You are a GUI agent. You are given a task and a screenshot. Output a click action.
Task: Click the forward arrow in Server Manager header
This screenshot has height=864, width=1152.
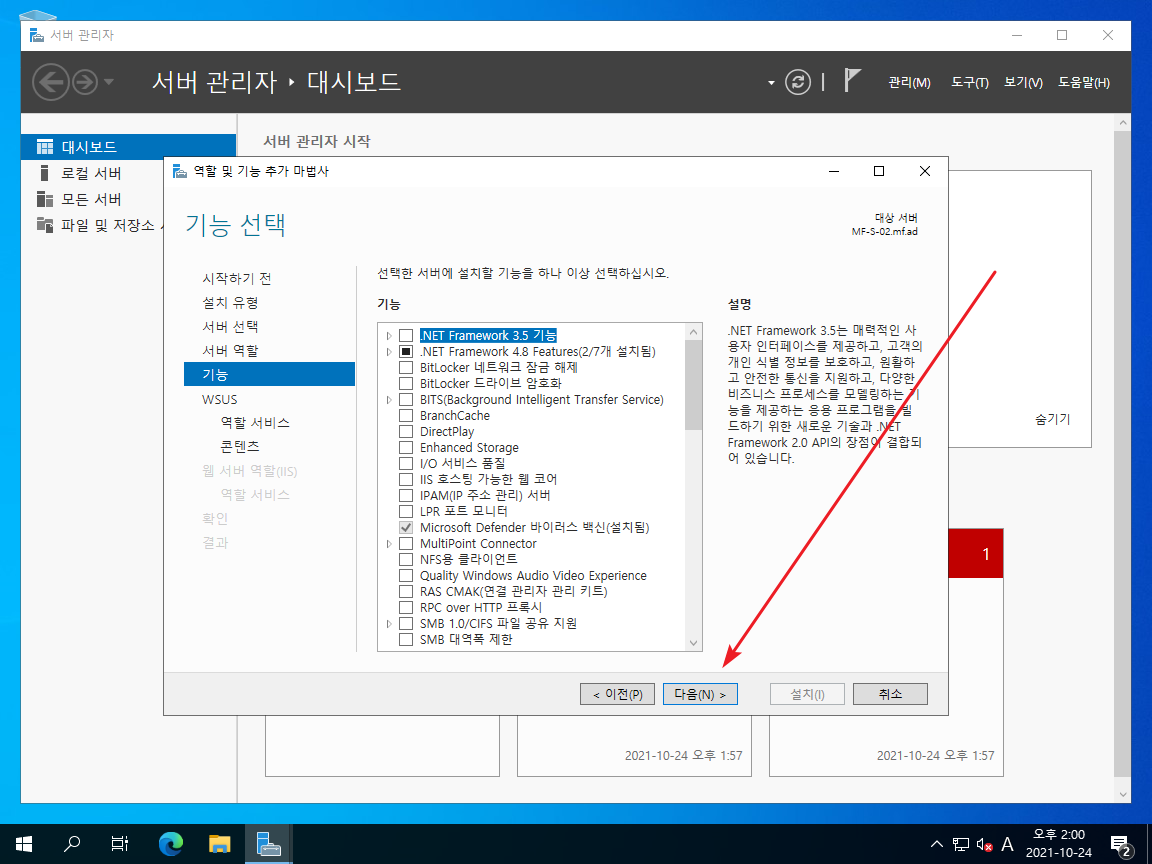(85, 82)
